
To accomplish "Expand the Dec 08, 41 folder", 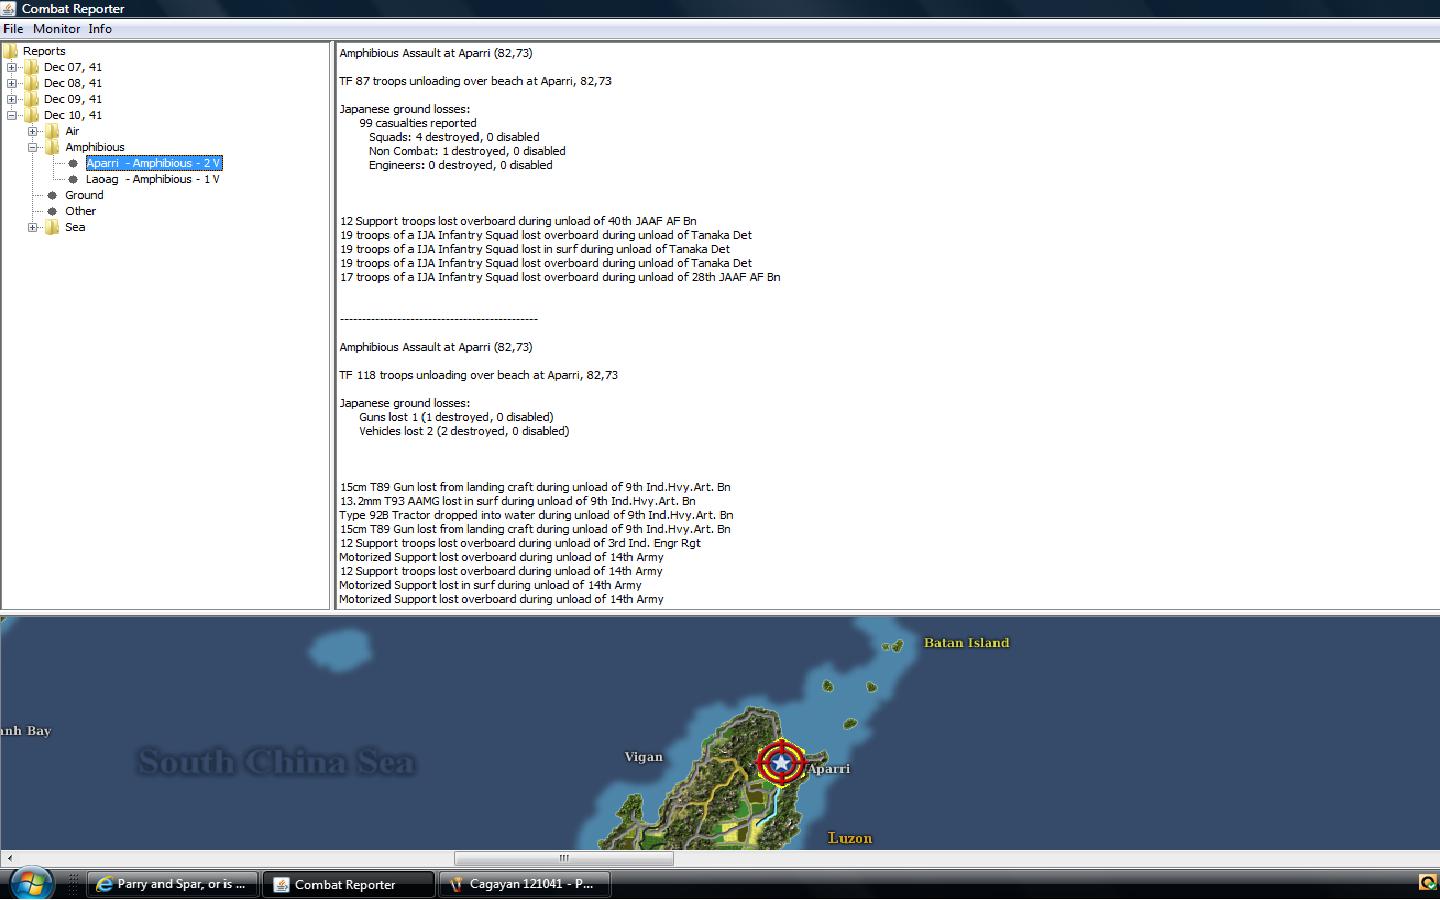I will (x=12, y=83).
